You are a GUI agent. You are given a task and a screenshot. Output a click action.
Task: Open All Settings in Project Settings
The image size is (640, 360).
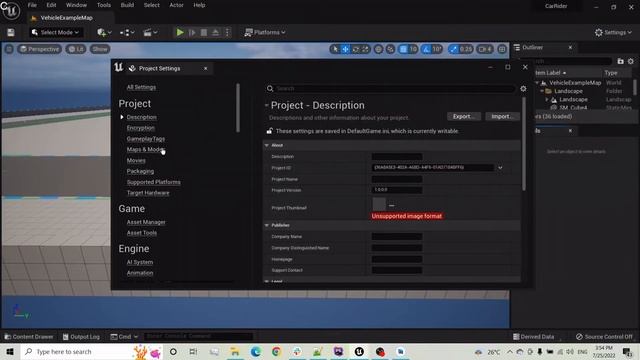tap(141, 87)
